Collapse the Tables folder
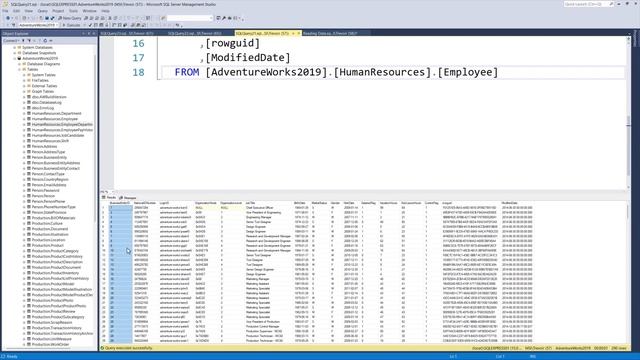Viewport: 640px width, 360px height. (19, 69)
